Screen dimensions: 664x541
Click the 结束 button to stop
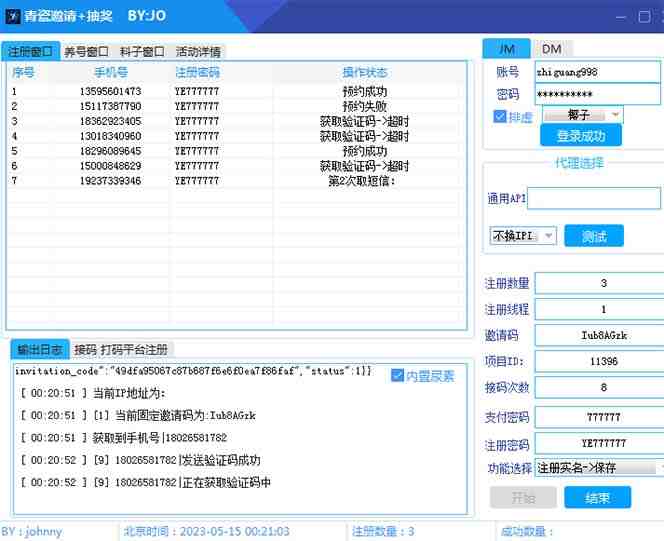pos(597,498)
